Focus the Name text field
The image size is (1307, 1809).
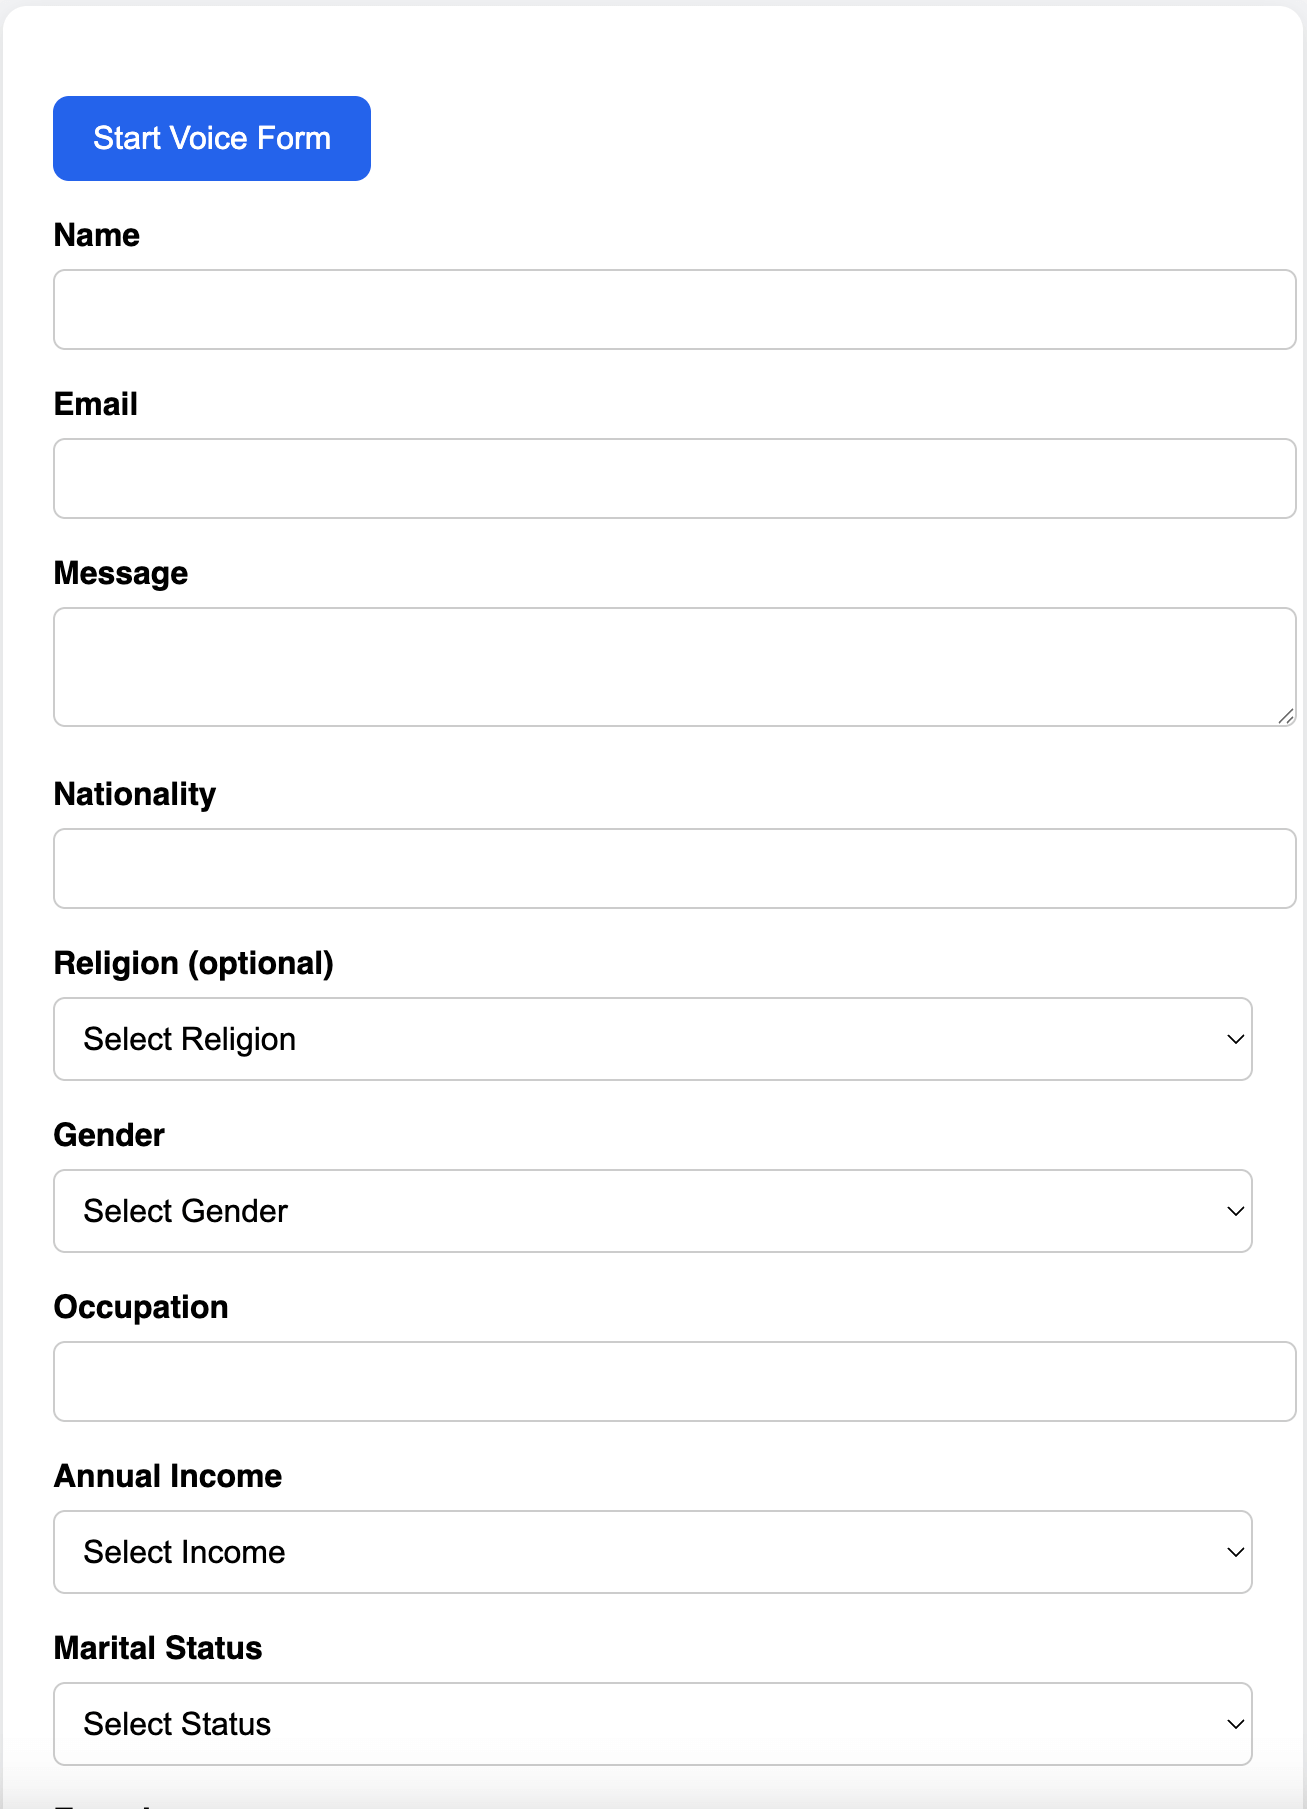coord(674,309)
